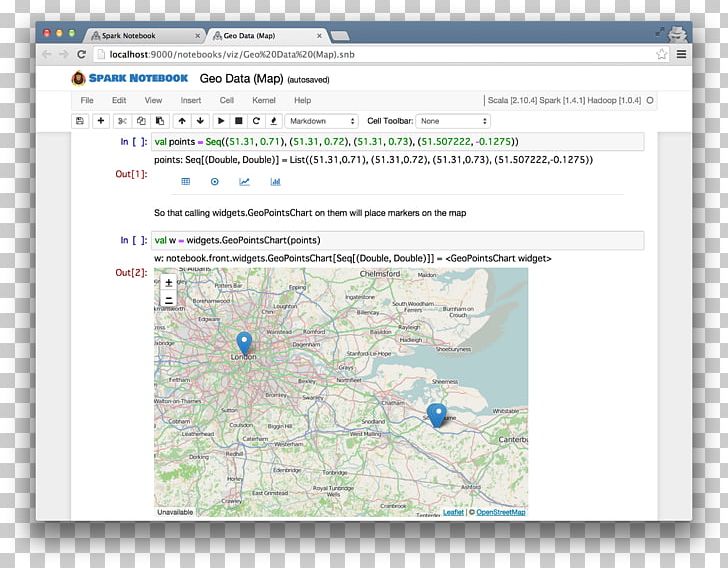The height and width of the screenshot is (568, 728).
Task: Go forward with the browser forward arrow
Action: [x=64, y=54]
